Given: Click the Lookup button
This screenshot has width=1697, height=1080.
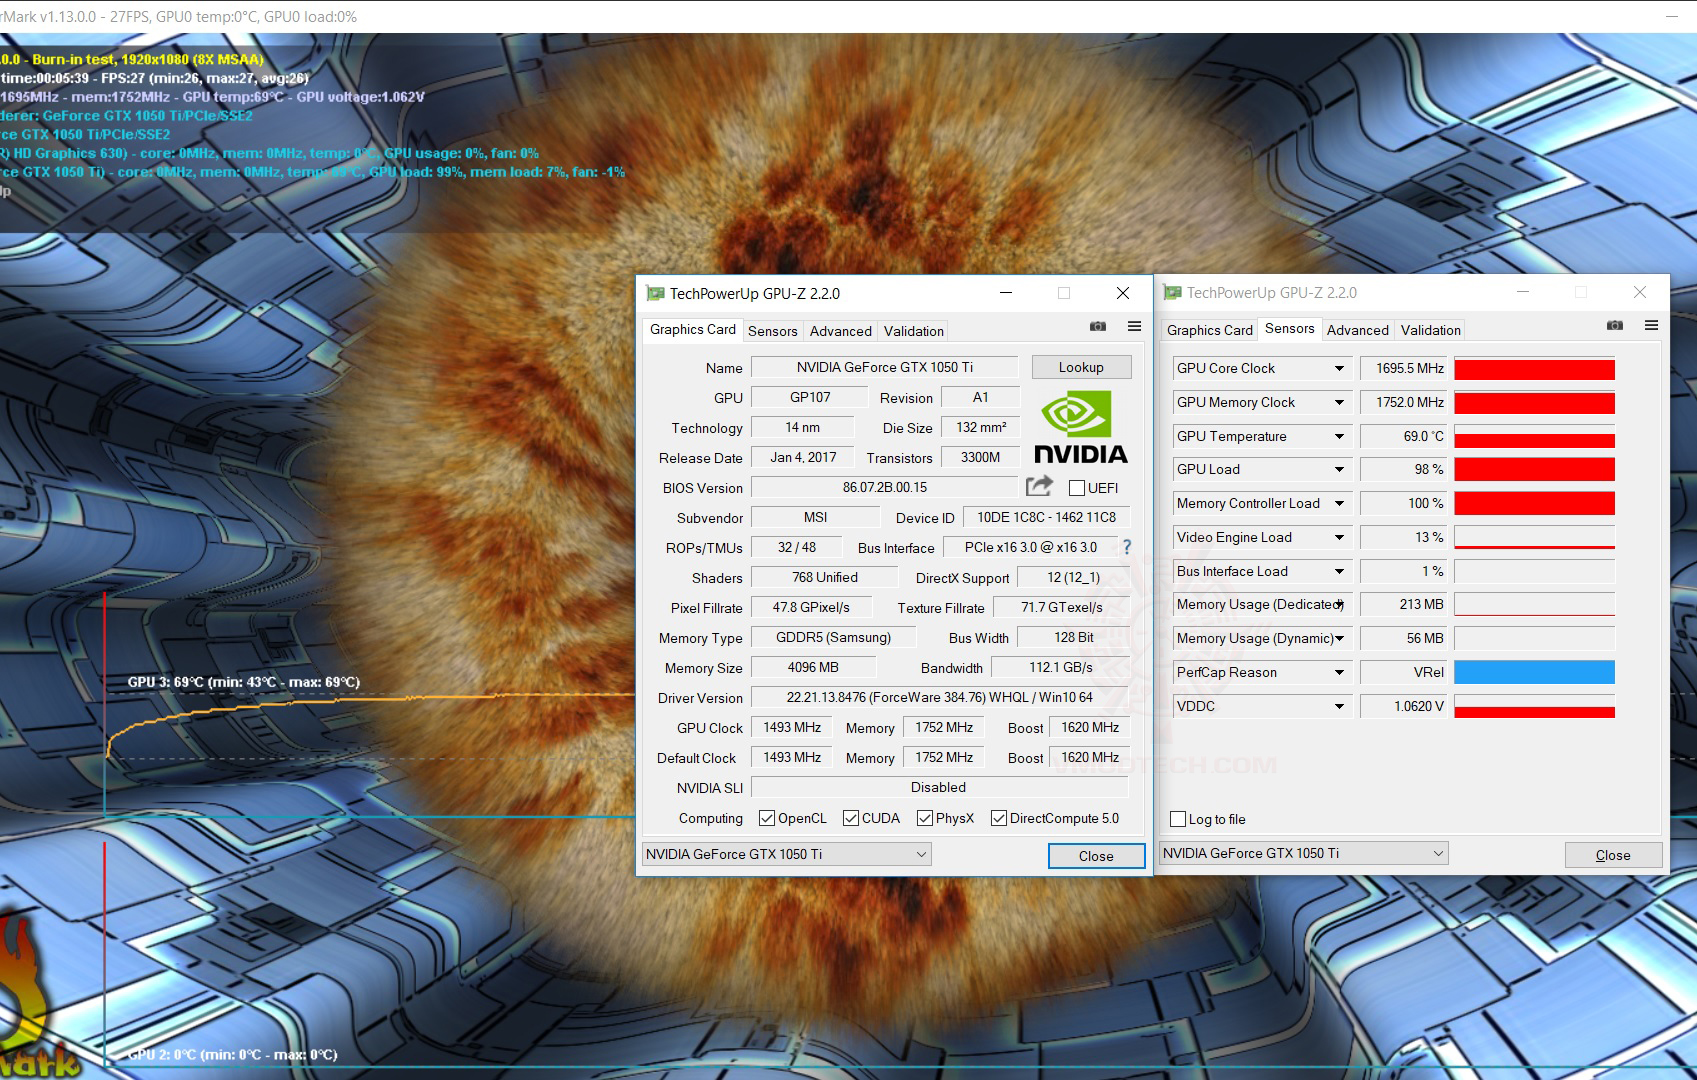Looking at the screenshot, I should (1081, 367).
